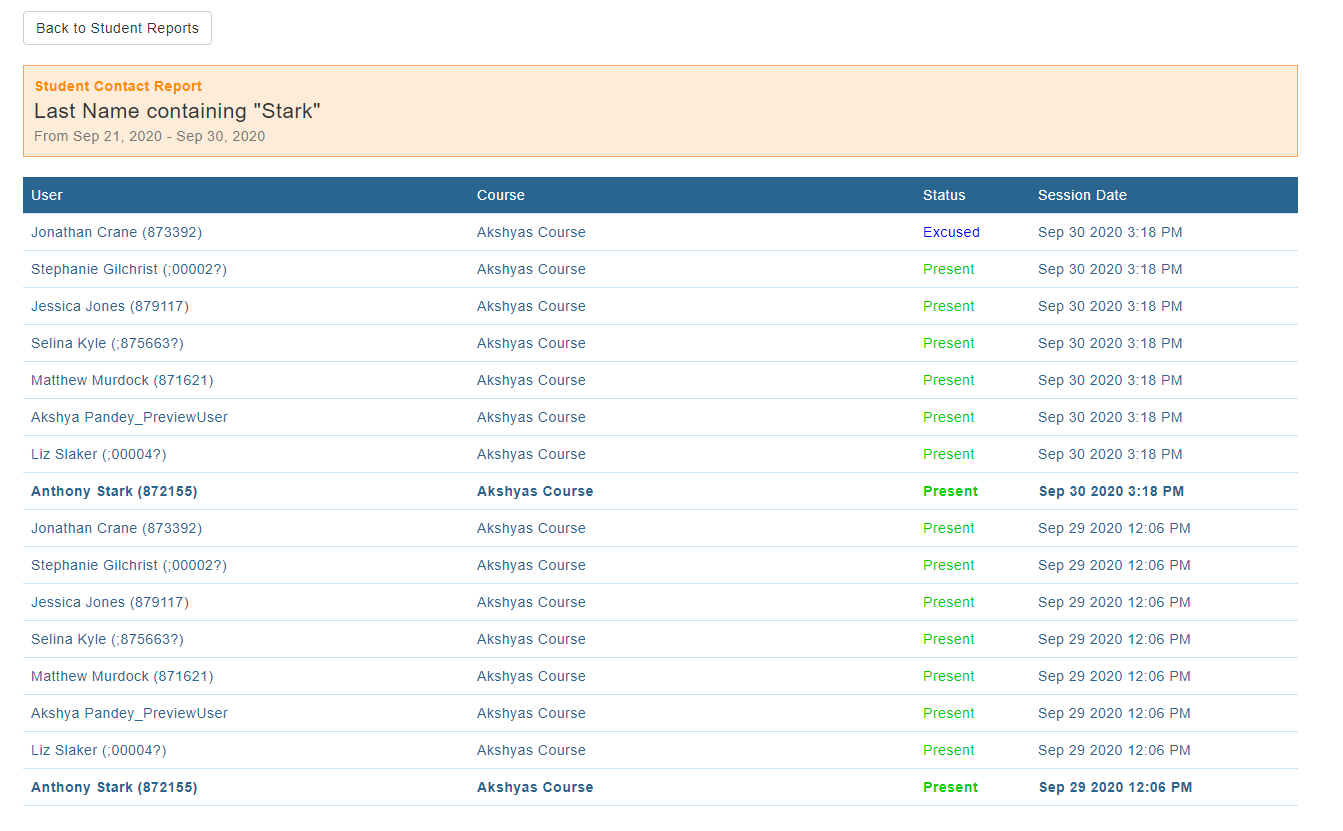Click Selina Kyle in the Sep 29 session
This screenshot has height=831, width=1343.
107,639
